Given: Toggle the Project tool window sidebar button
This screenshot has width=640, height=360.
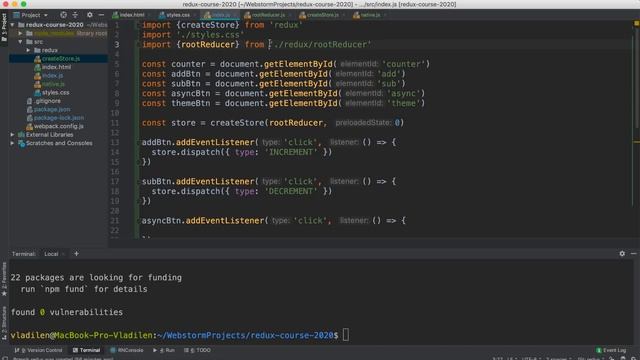Looking at the screenshot, I should click(x=4, y=27).
